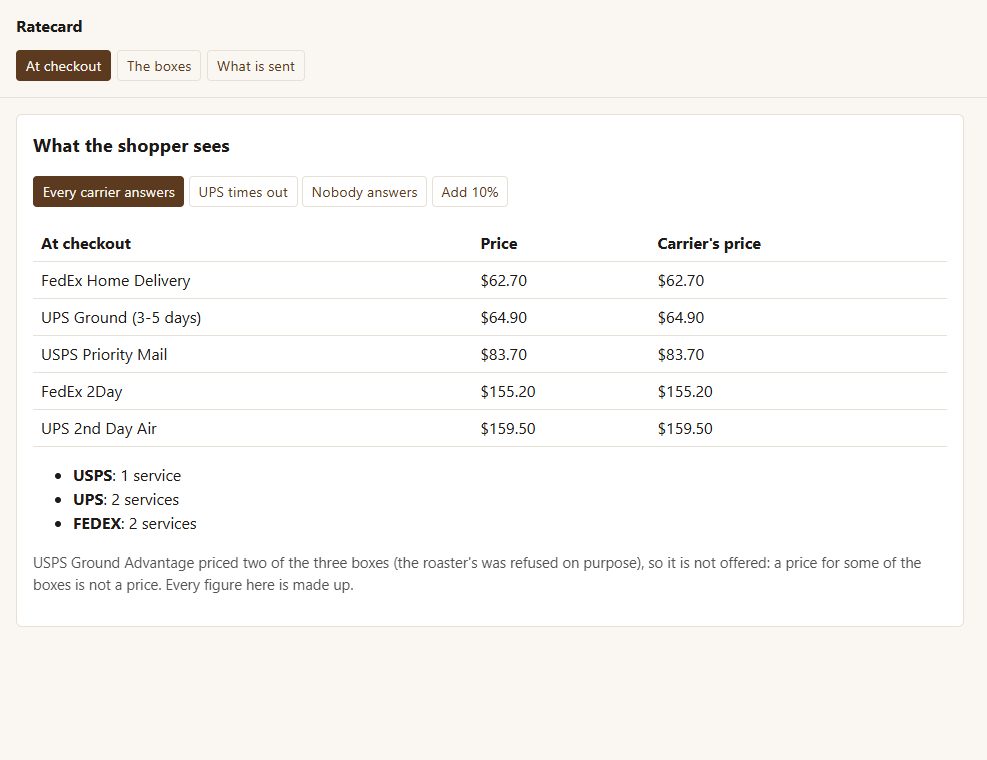Click UPS 2nd Day Air's Price value $159.50
The image size is (987, 760).
click(x=508, y=429)
